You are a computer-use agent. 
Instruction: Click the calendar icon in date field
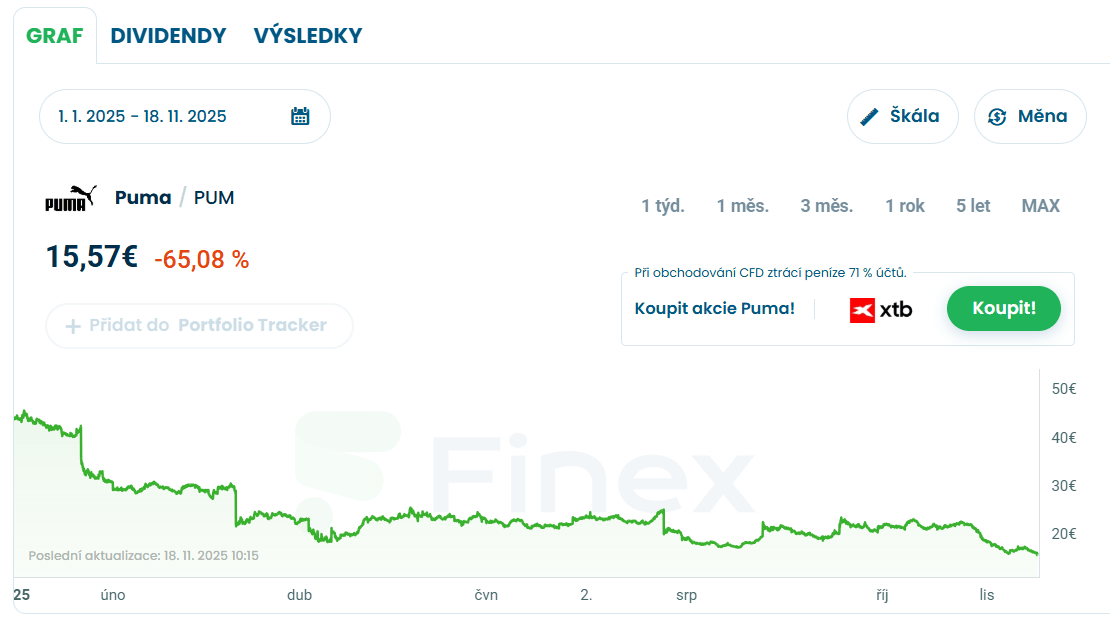coord(300,116)
